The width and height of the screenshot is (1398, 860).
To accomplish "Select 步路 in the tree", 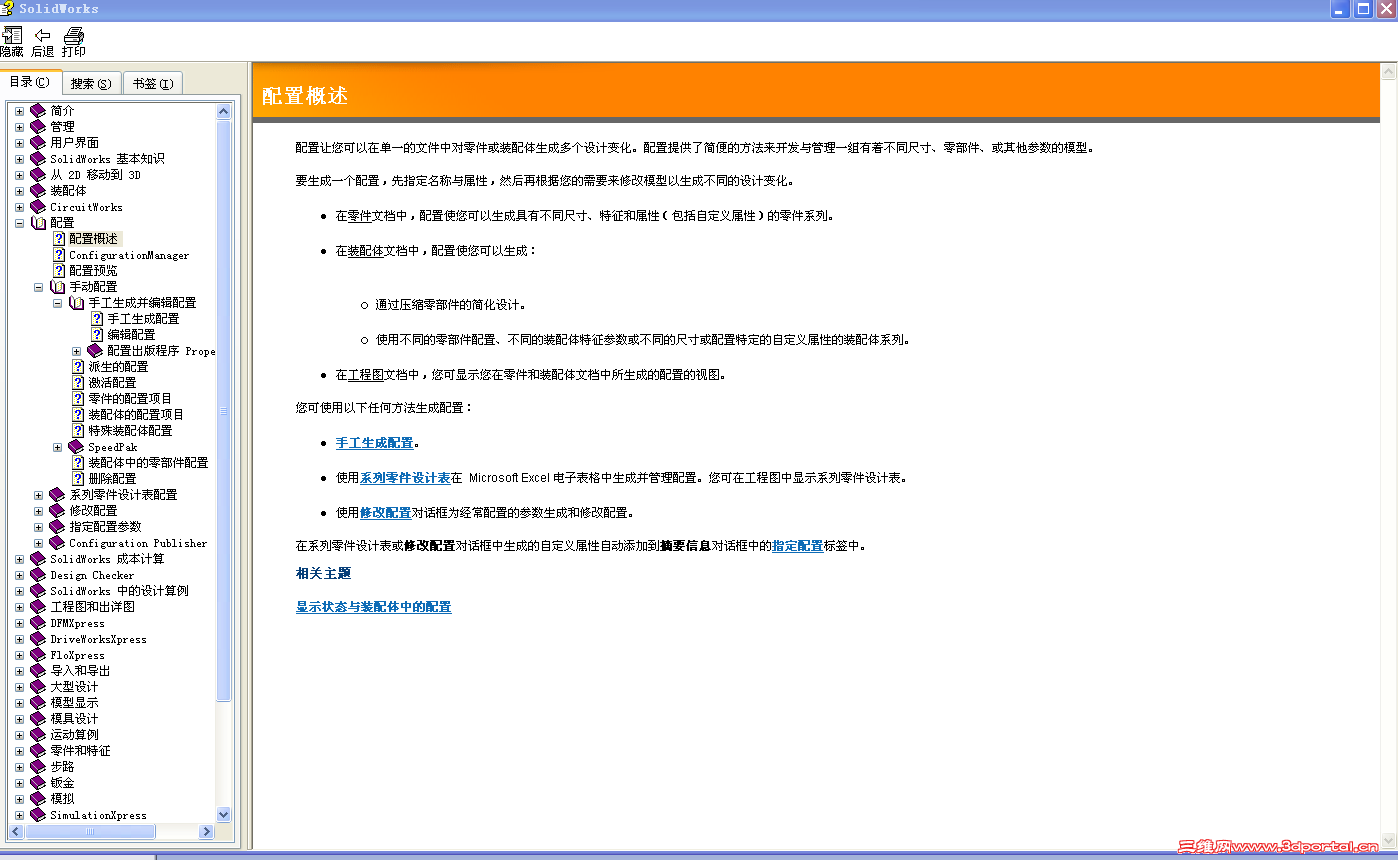I will [62, 767].
